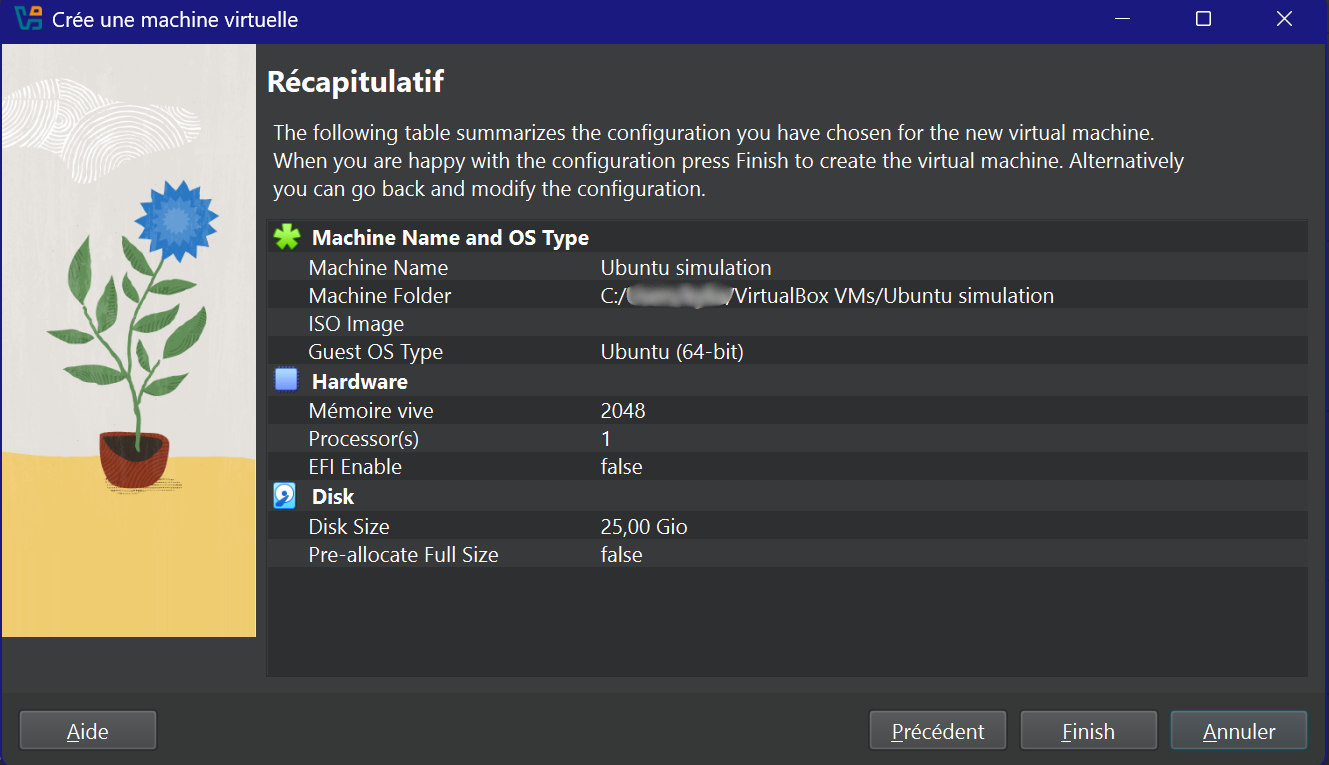Click the Processor(s) count value
The height and width of the screenshot is (765, 1329).
[x=605, y=438]
